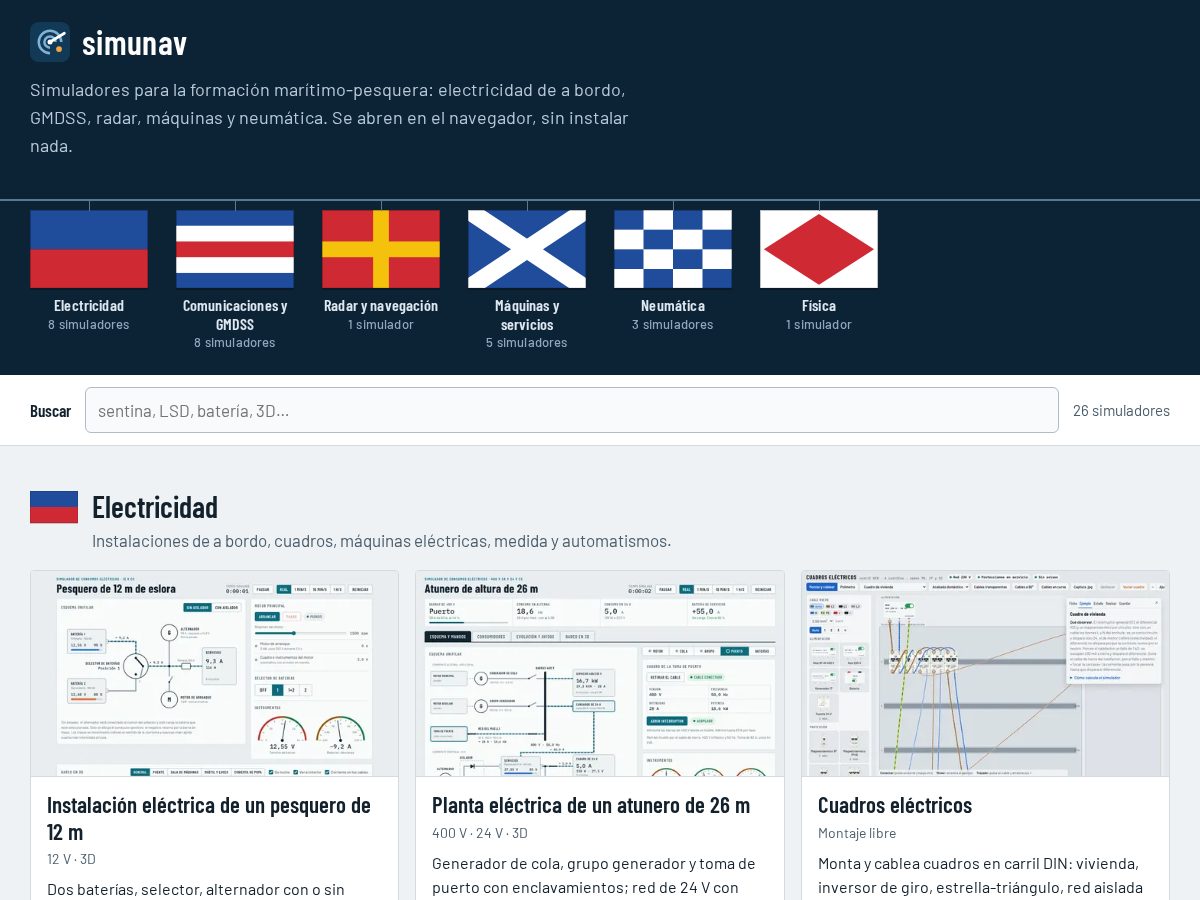
Task: Click the simunav radar logo icon
Action: [x=50, y=42]
